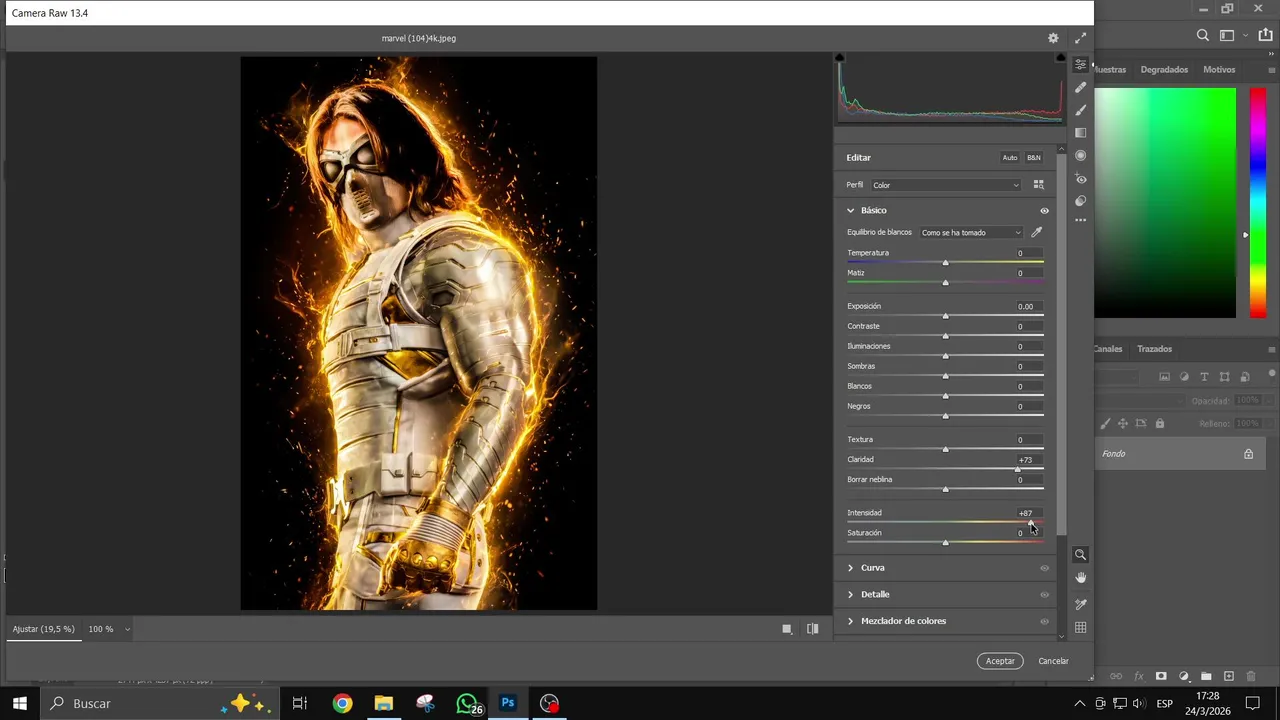This screenshot has height=720, width=1280.
Task: Pick the White Balance eyedropper tool
Action: coord(1037,232)
